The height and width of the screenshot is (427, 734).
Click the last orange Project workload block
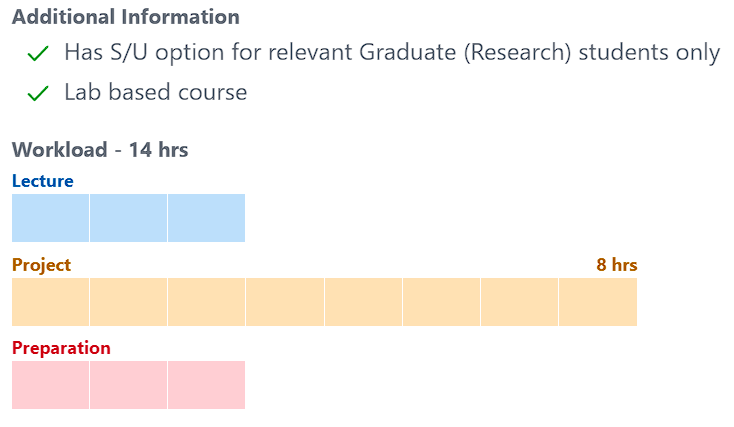pyautogui.click(x=597, y=302)
